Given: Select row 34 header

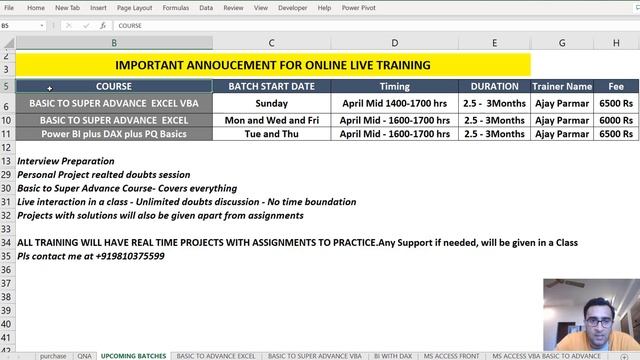Looking at the screenshot, I should tap(6, 242).
